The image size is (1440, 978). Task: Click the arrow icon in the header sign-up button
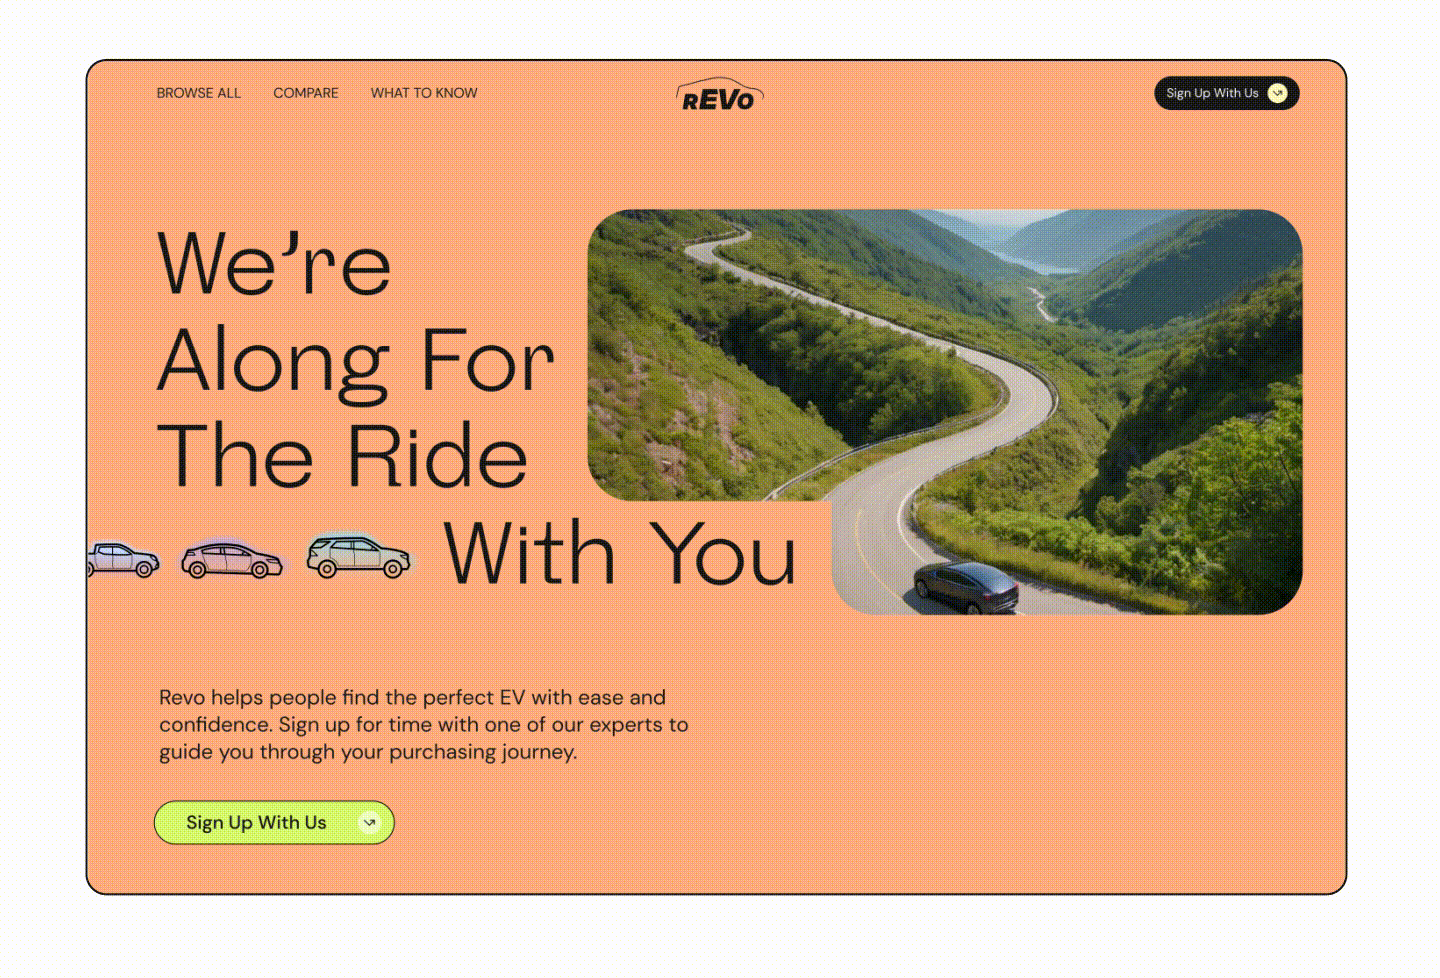1277,93
